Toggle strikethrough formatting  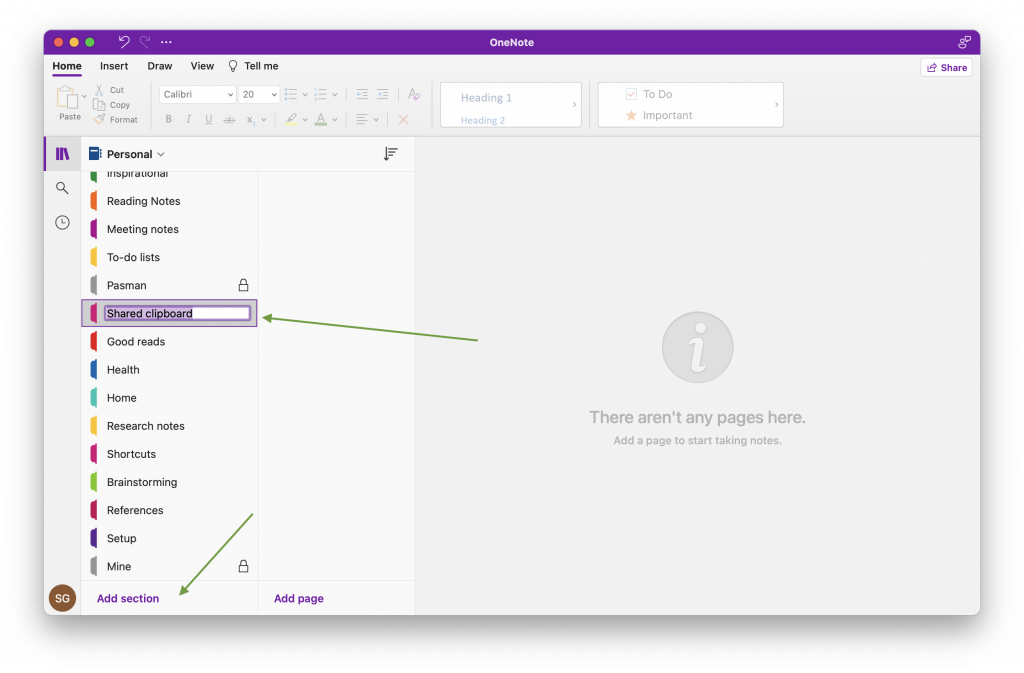[x=229, y=119]
